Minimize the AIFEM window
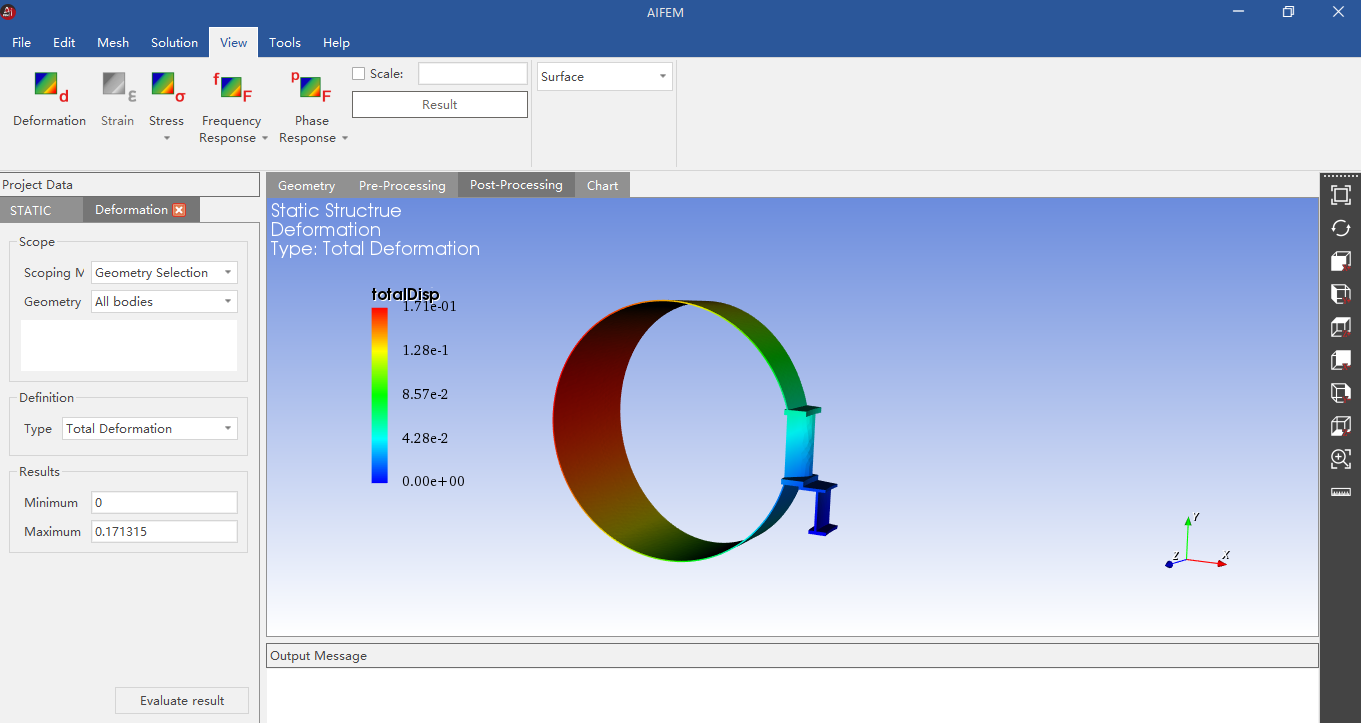Viewport: 1361px width, 723px height. (x=1238, y=13)
